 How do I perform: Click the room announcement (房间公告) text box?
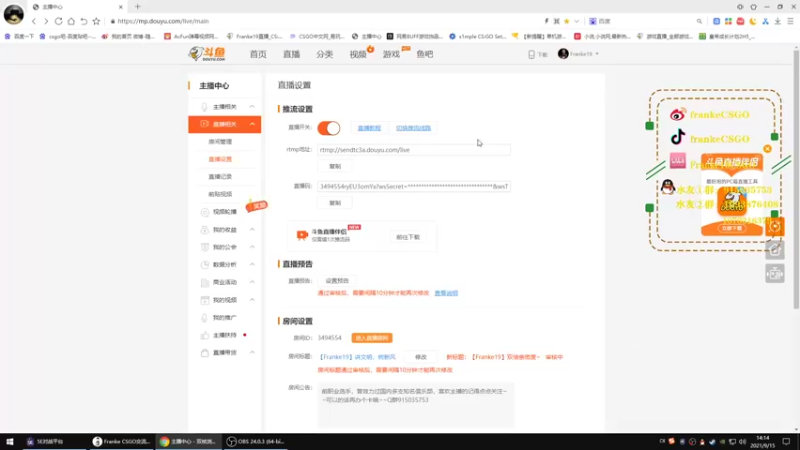(x=416, y=405)
